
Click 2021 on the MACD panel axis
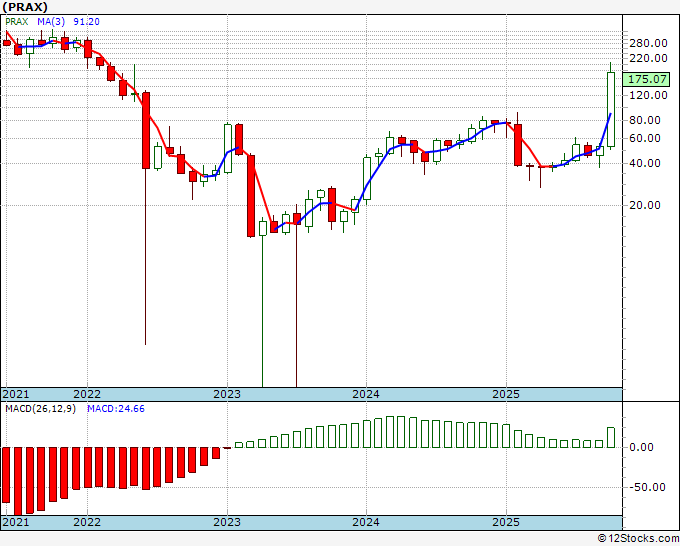[x=16, y=522]
